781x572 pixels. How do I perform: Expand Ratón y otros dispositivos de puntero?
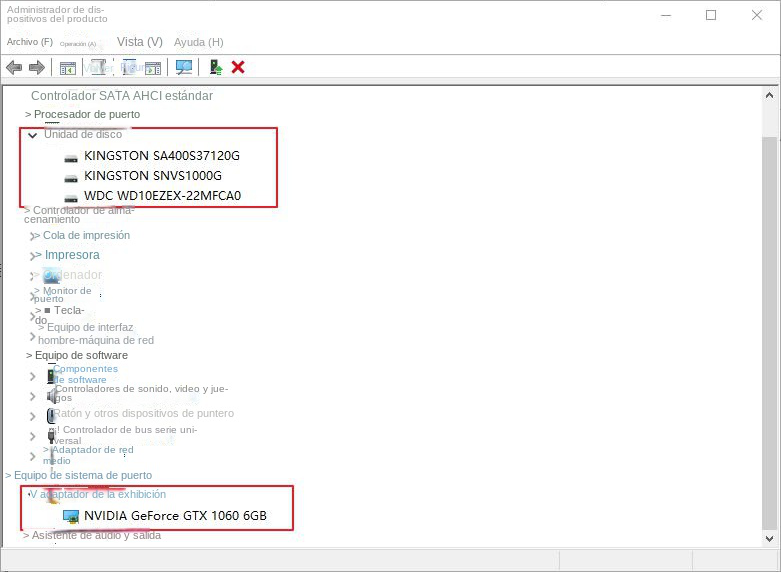pos(32,416)
